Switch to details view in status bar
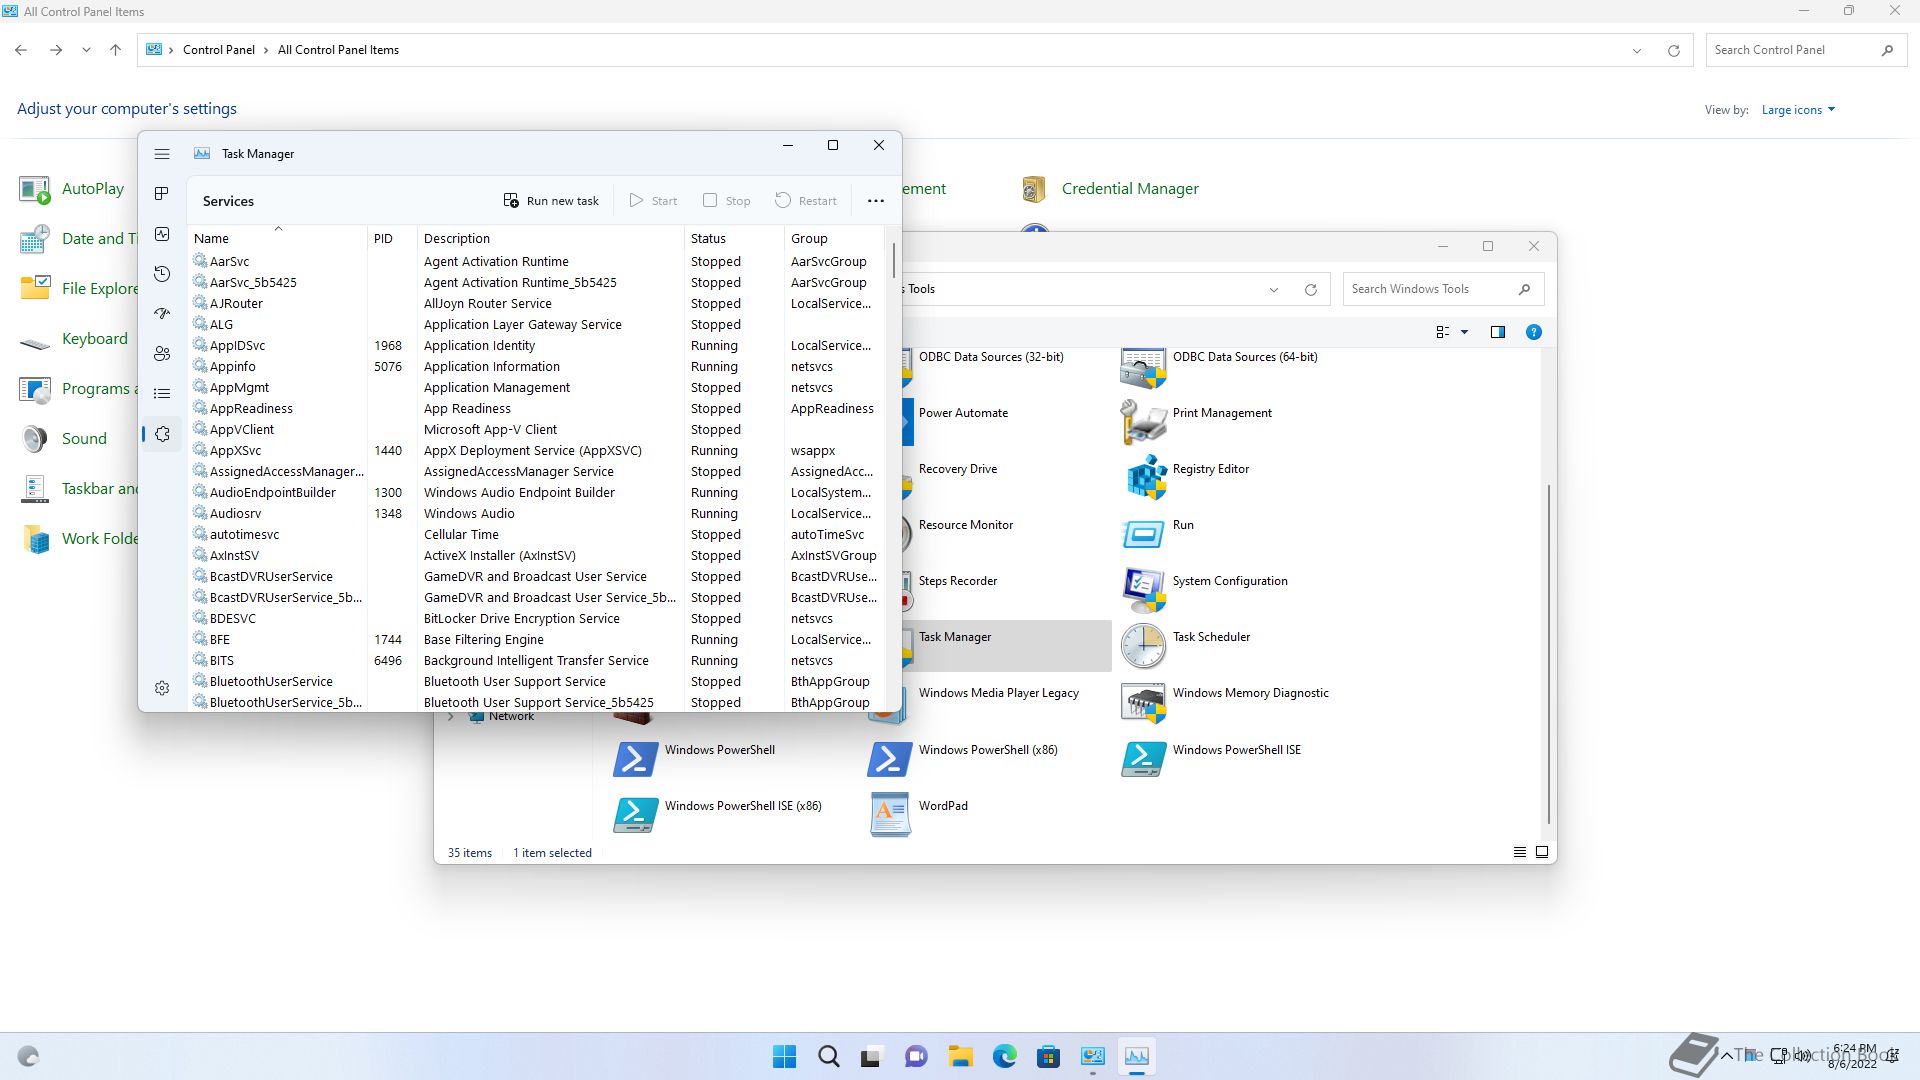 [1519, 853]
